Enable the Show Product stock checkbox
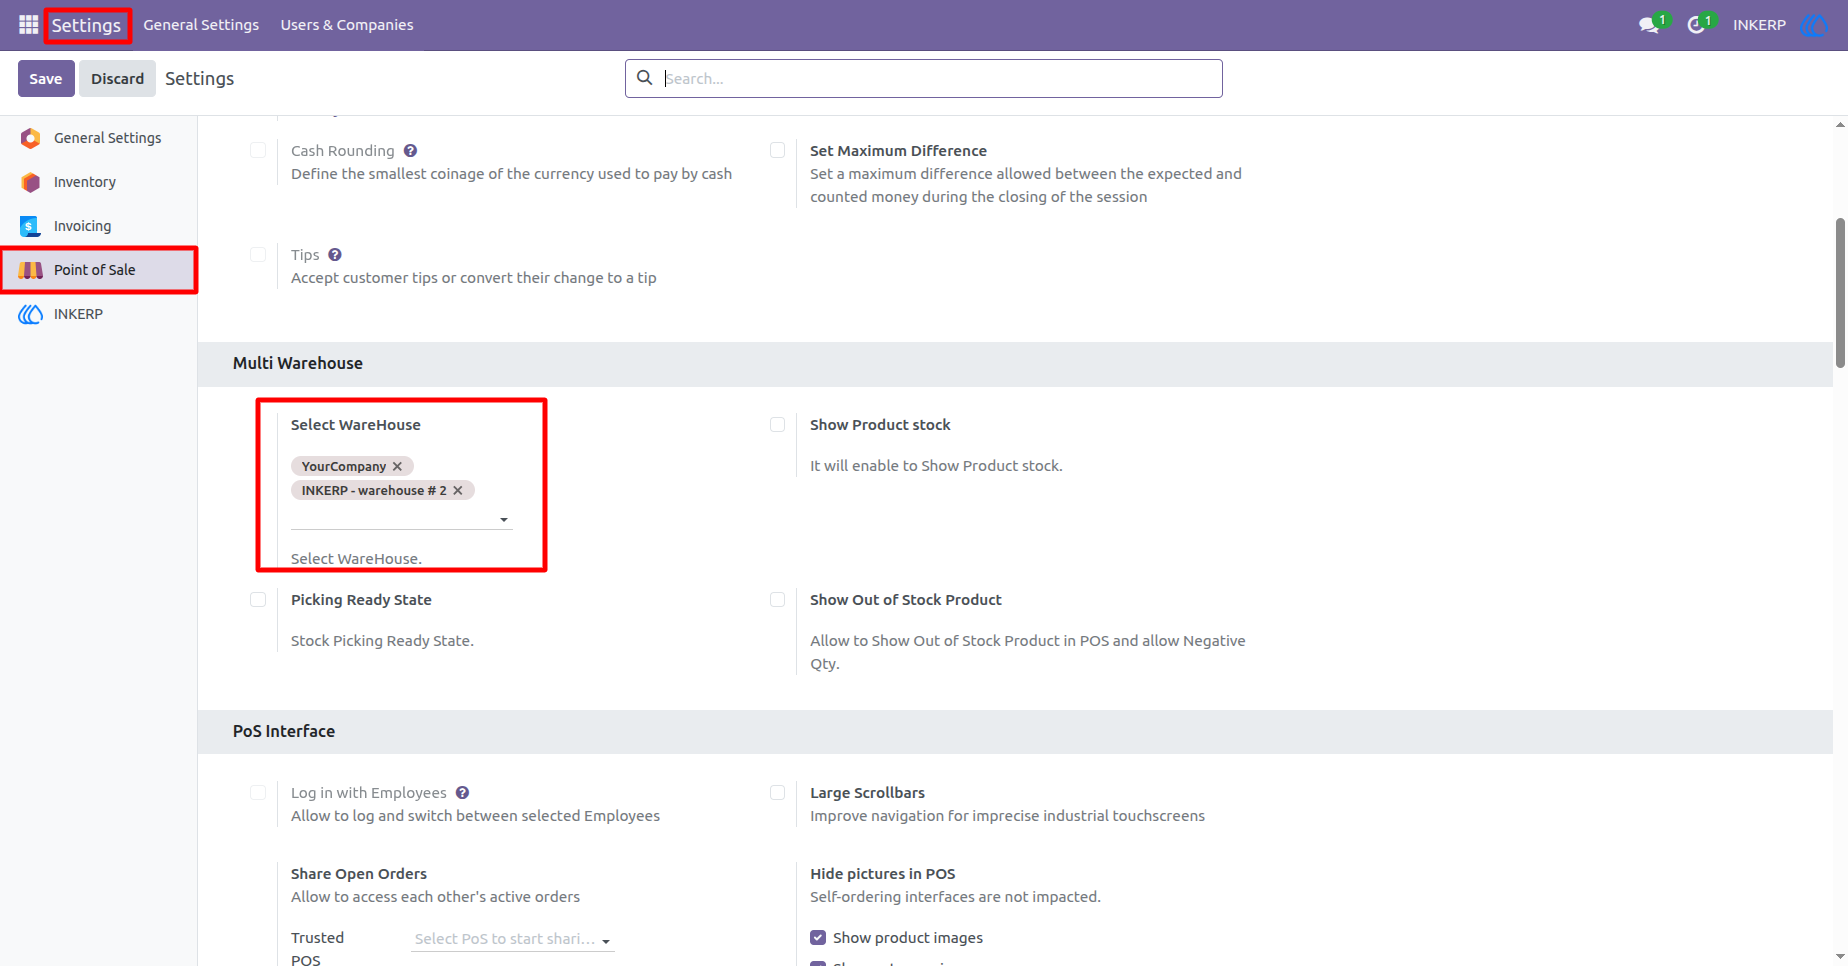Image resolution: width=1848 pixels, height=966 pixels. (777, 425)
